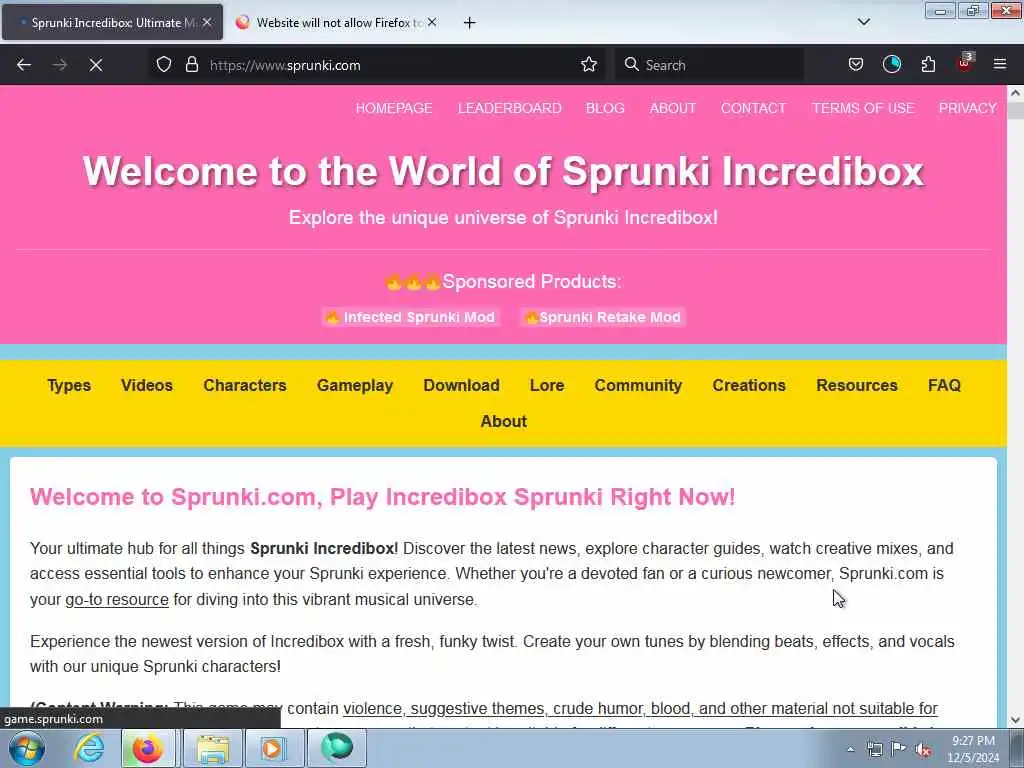Open the CONTACT page

coord(753,108)
